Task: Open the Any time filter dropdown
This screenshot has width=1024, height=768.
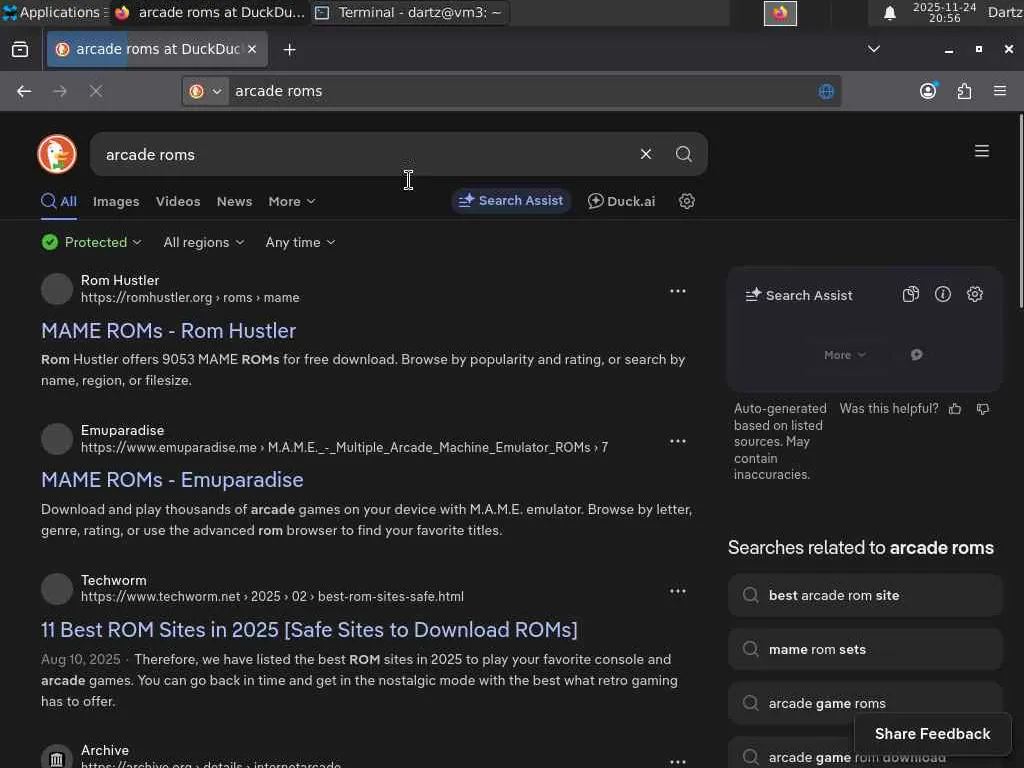Action: [300, 242]
